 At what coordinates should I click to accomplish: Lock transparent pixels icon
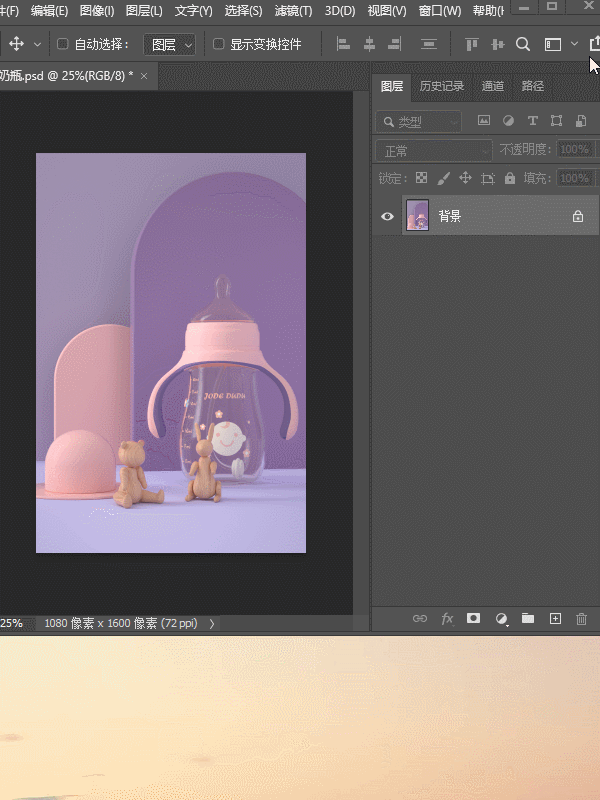click(x=421, y=178)
